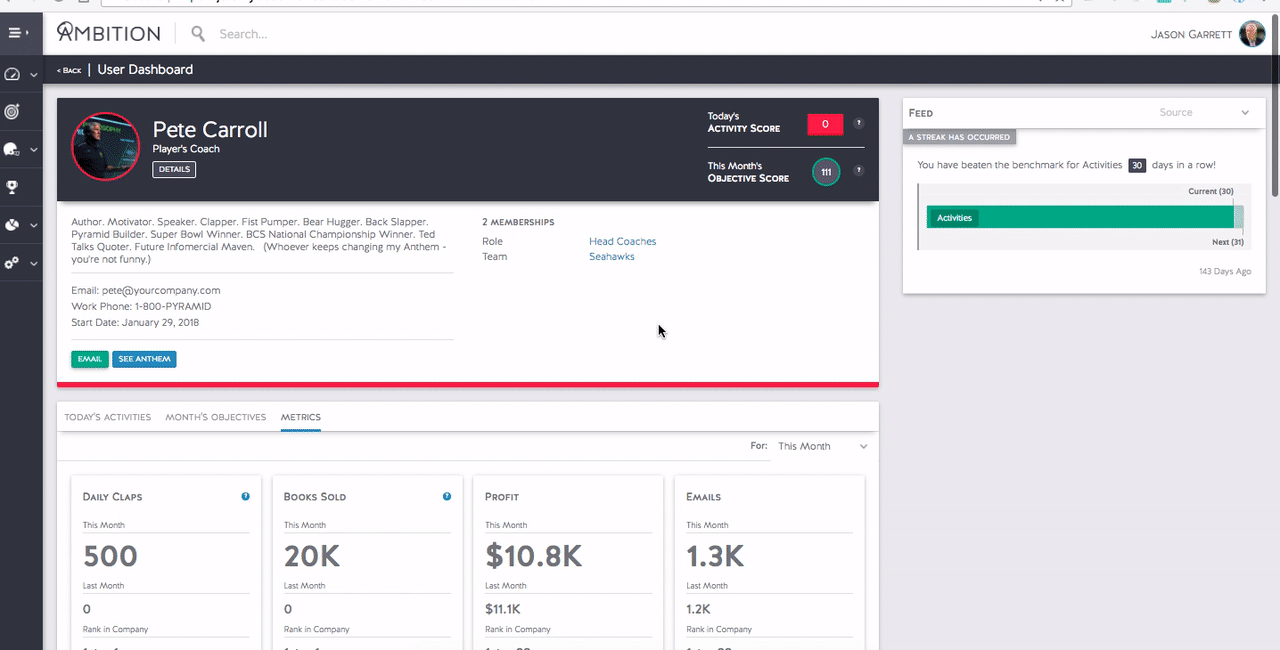Open the This Month period dropdown
1280x650 pixels.
click(823, 446)
